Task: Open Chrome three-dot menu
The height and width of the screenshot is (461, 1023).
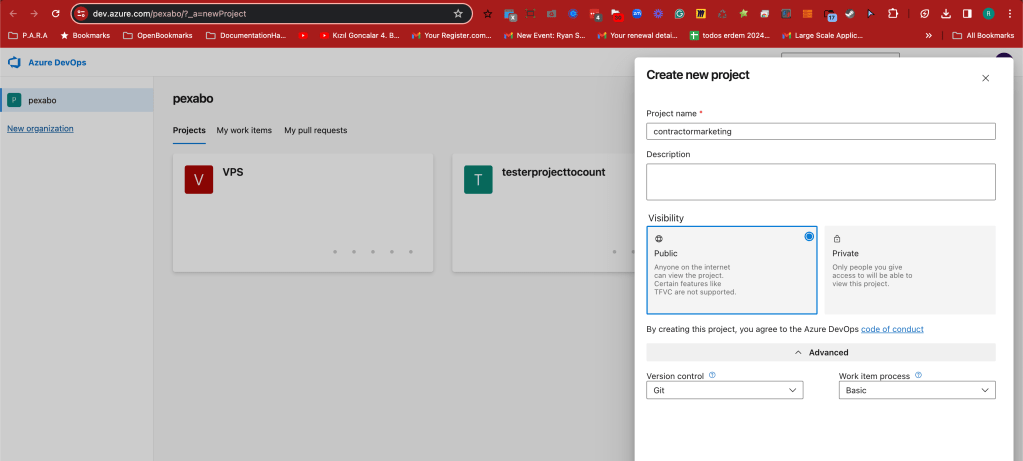Action: 1009,13
